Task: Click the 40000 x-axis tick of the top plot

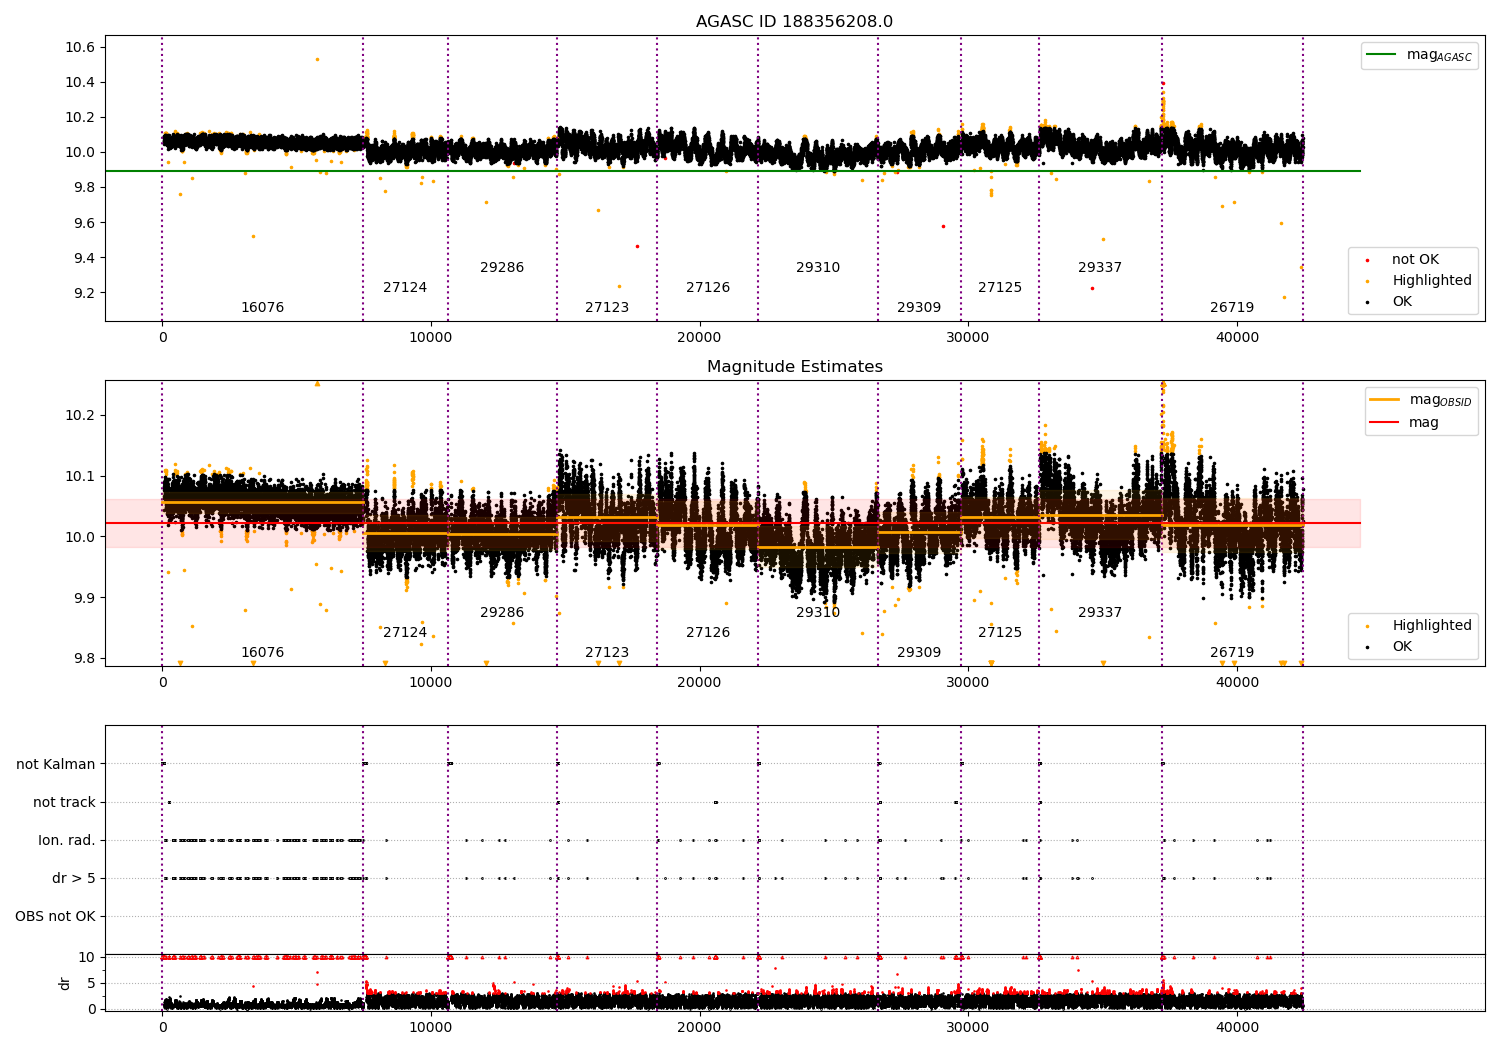Action: point(1237,338)
